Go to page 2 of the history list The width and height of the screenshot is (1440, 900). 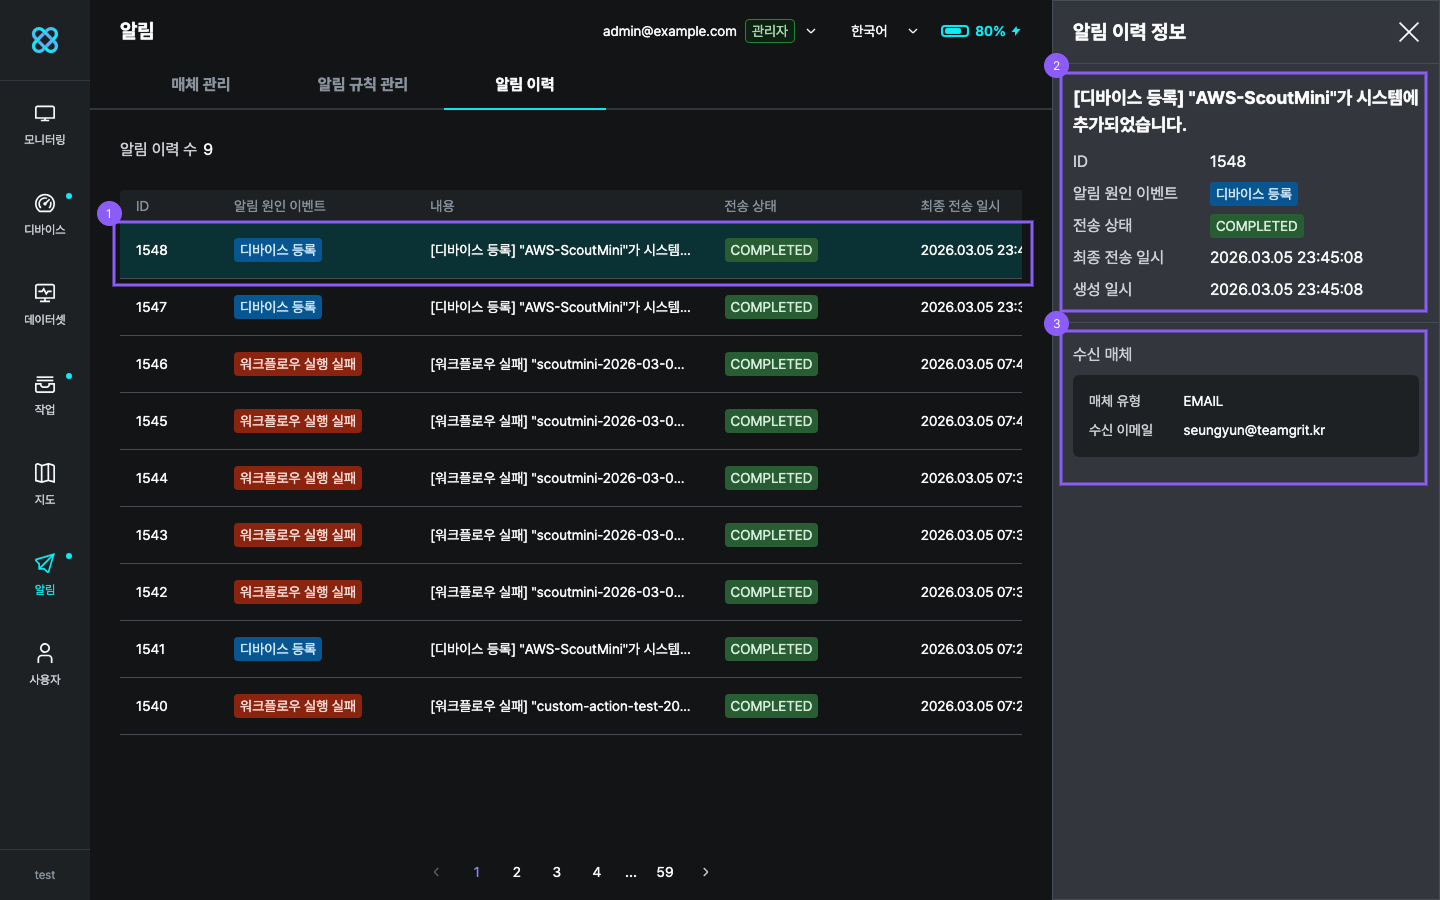click(x=516, y=872)
